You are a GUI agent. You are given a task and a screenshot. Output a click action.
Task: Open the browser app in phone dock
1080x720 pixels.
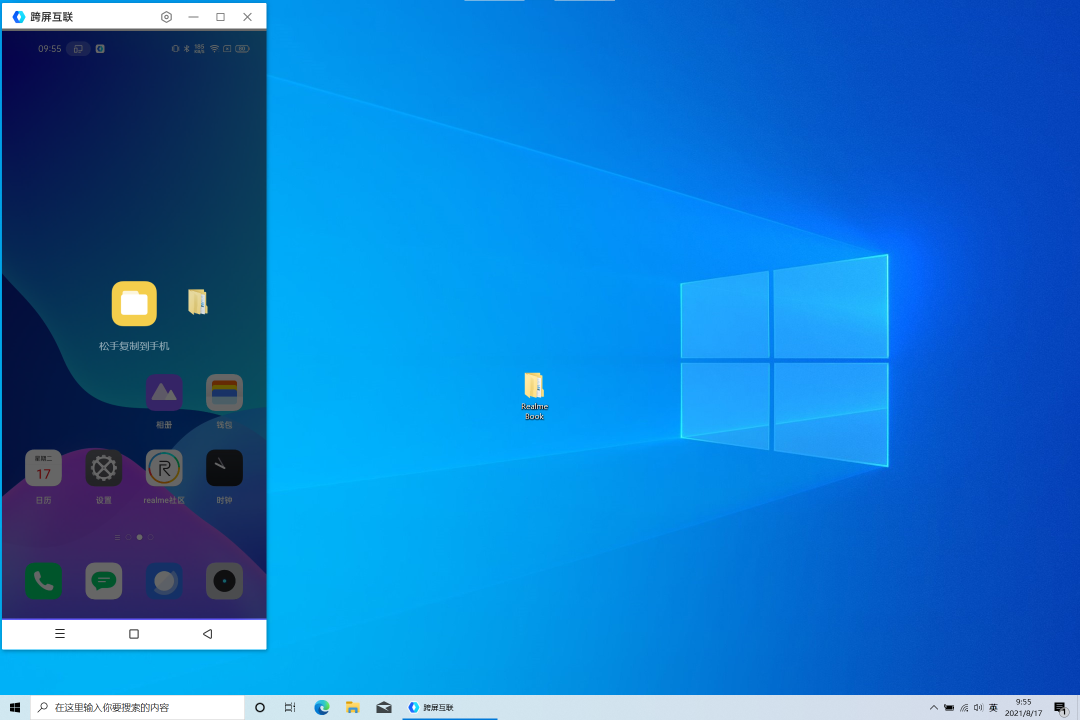[164, 581]
